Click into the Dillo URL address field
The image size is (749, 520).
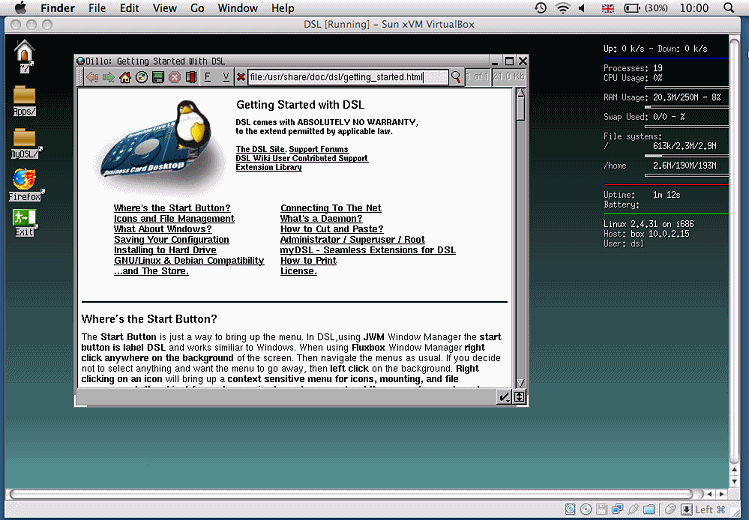click(345, 77)
